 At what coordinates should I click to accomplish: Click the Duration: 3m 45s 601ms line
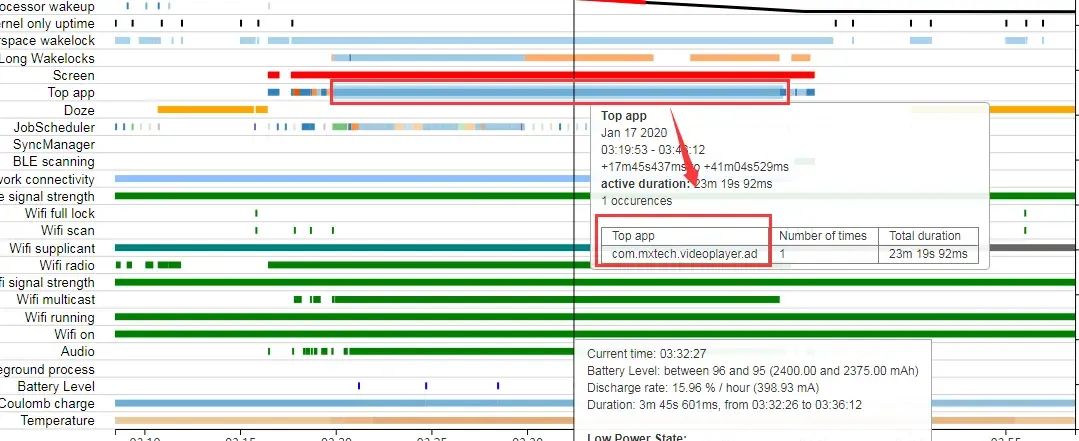[x=724, y=405]
